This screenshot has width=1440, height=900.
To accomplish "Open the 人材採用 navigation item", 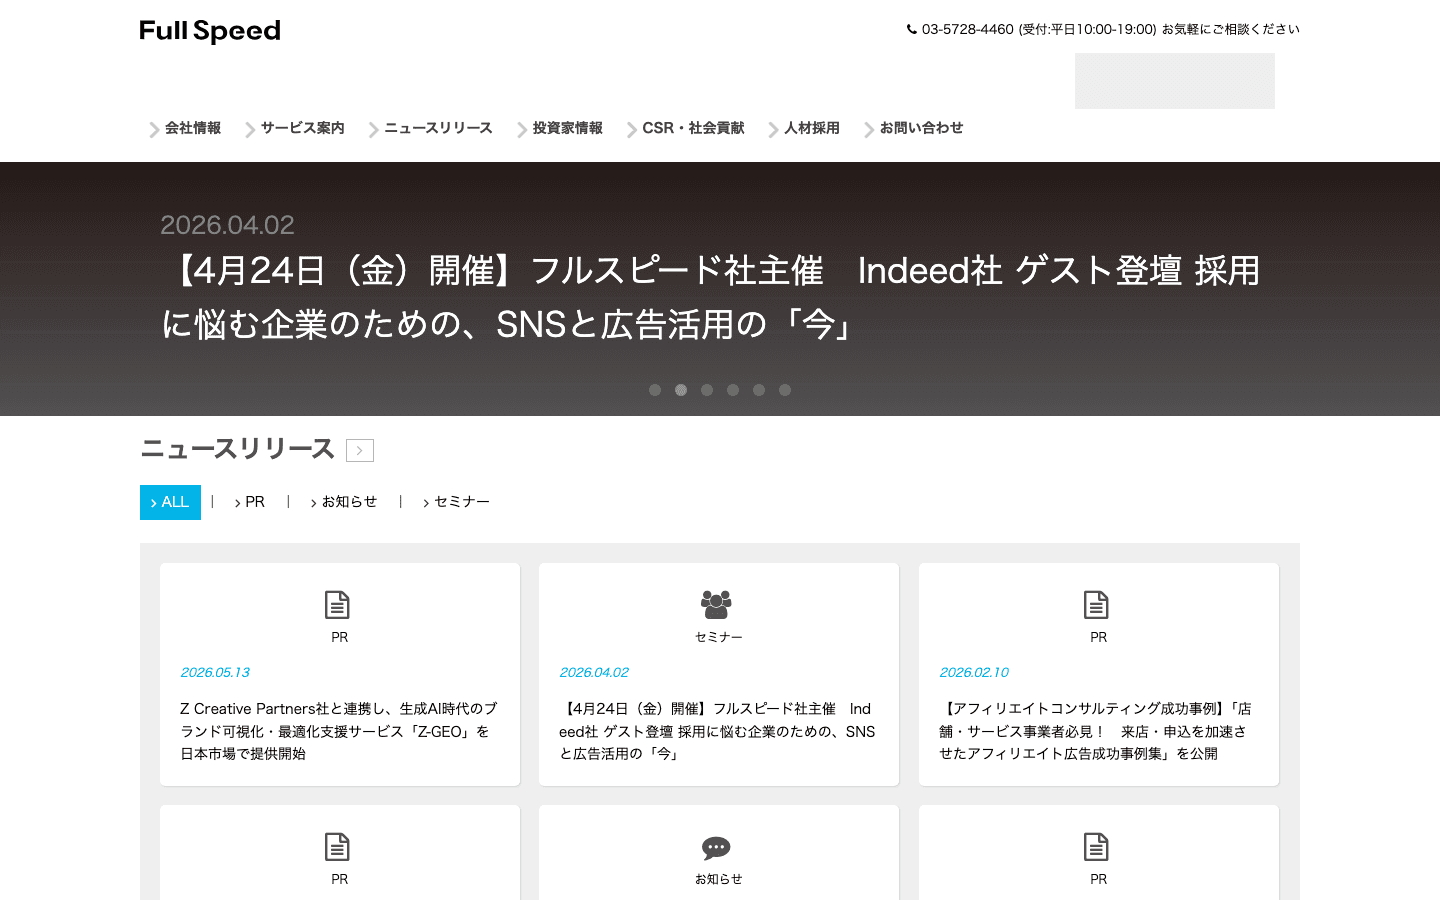I will 804,128.
